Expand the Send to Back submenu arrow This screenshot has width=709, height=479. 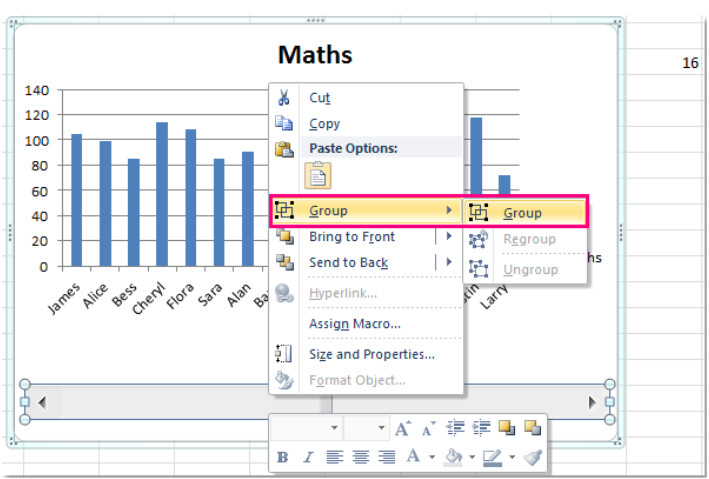(449, 262)
